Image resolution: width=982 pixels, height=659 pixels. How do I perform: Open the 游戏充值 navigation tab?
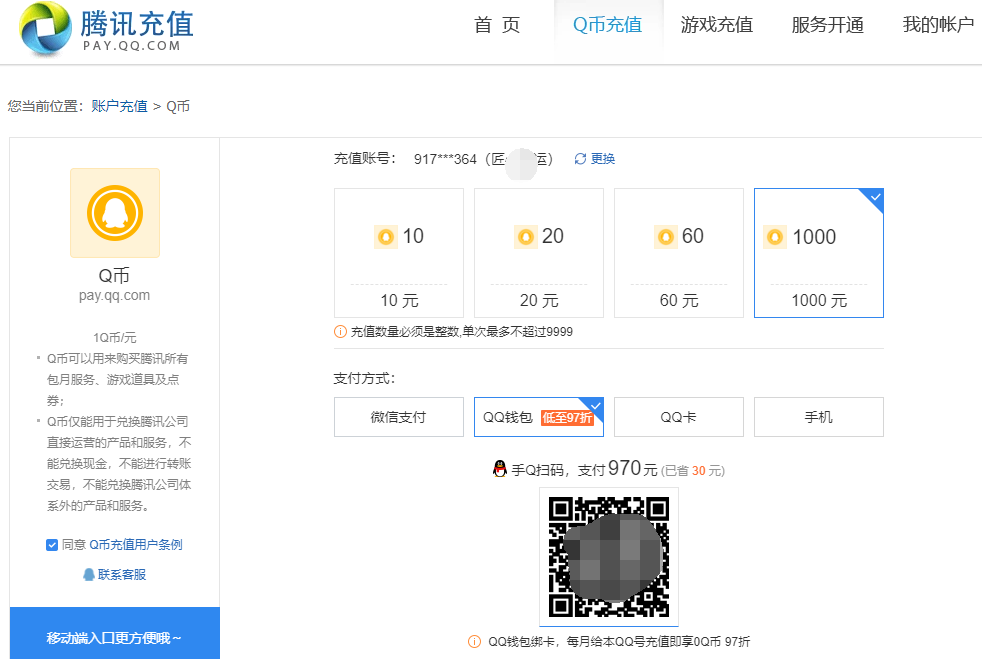tap(717, 25)
